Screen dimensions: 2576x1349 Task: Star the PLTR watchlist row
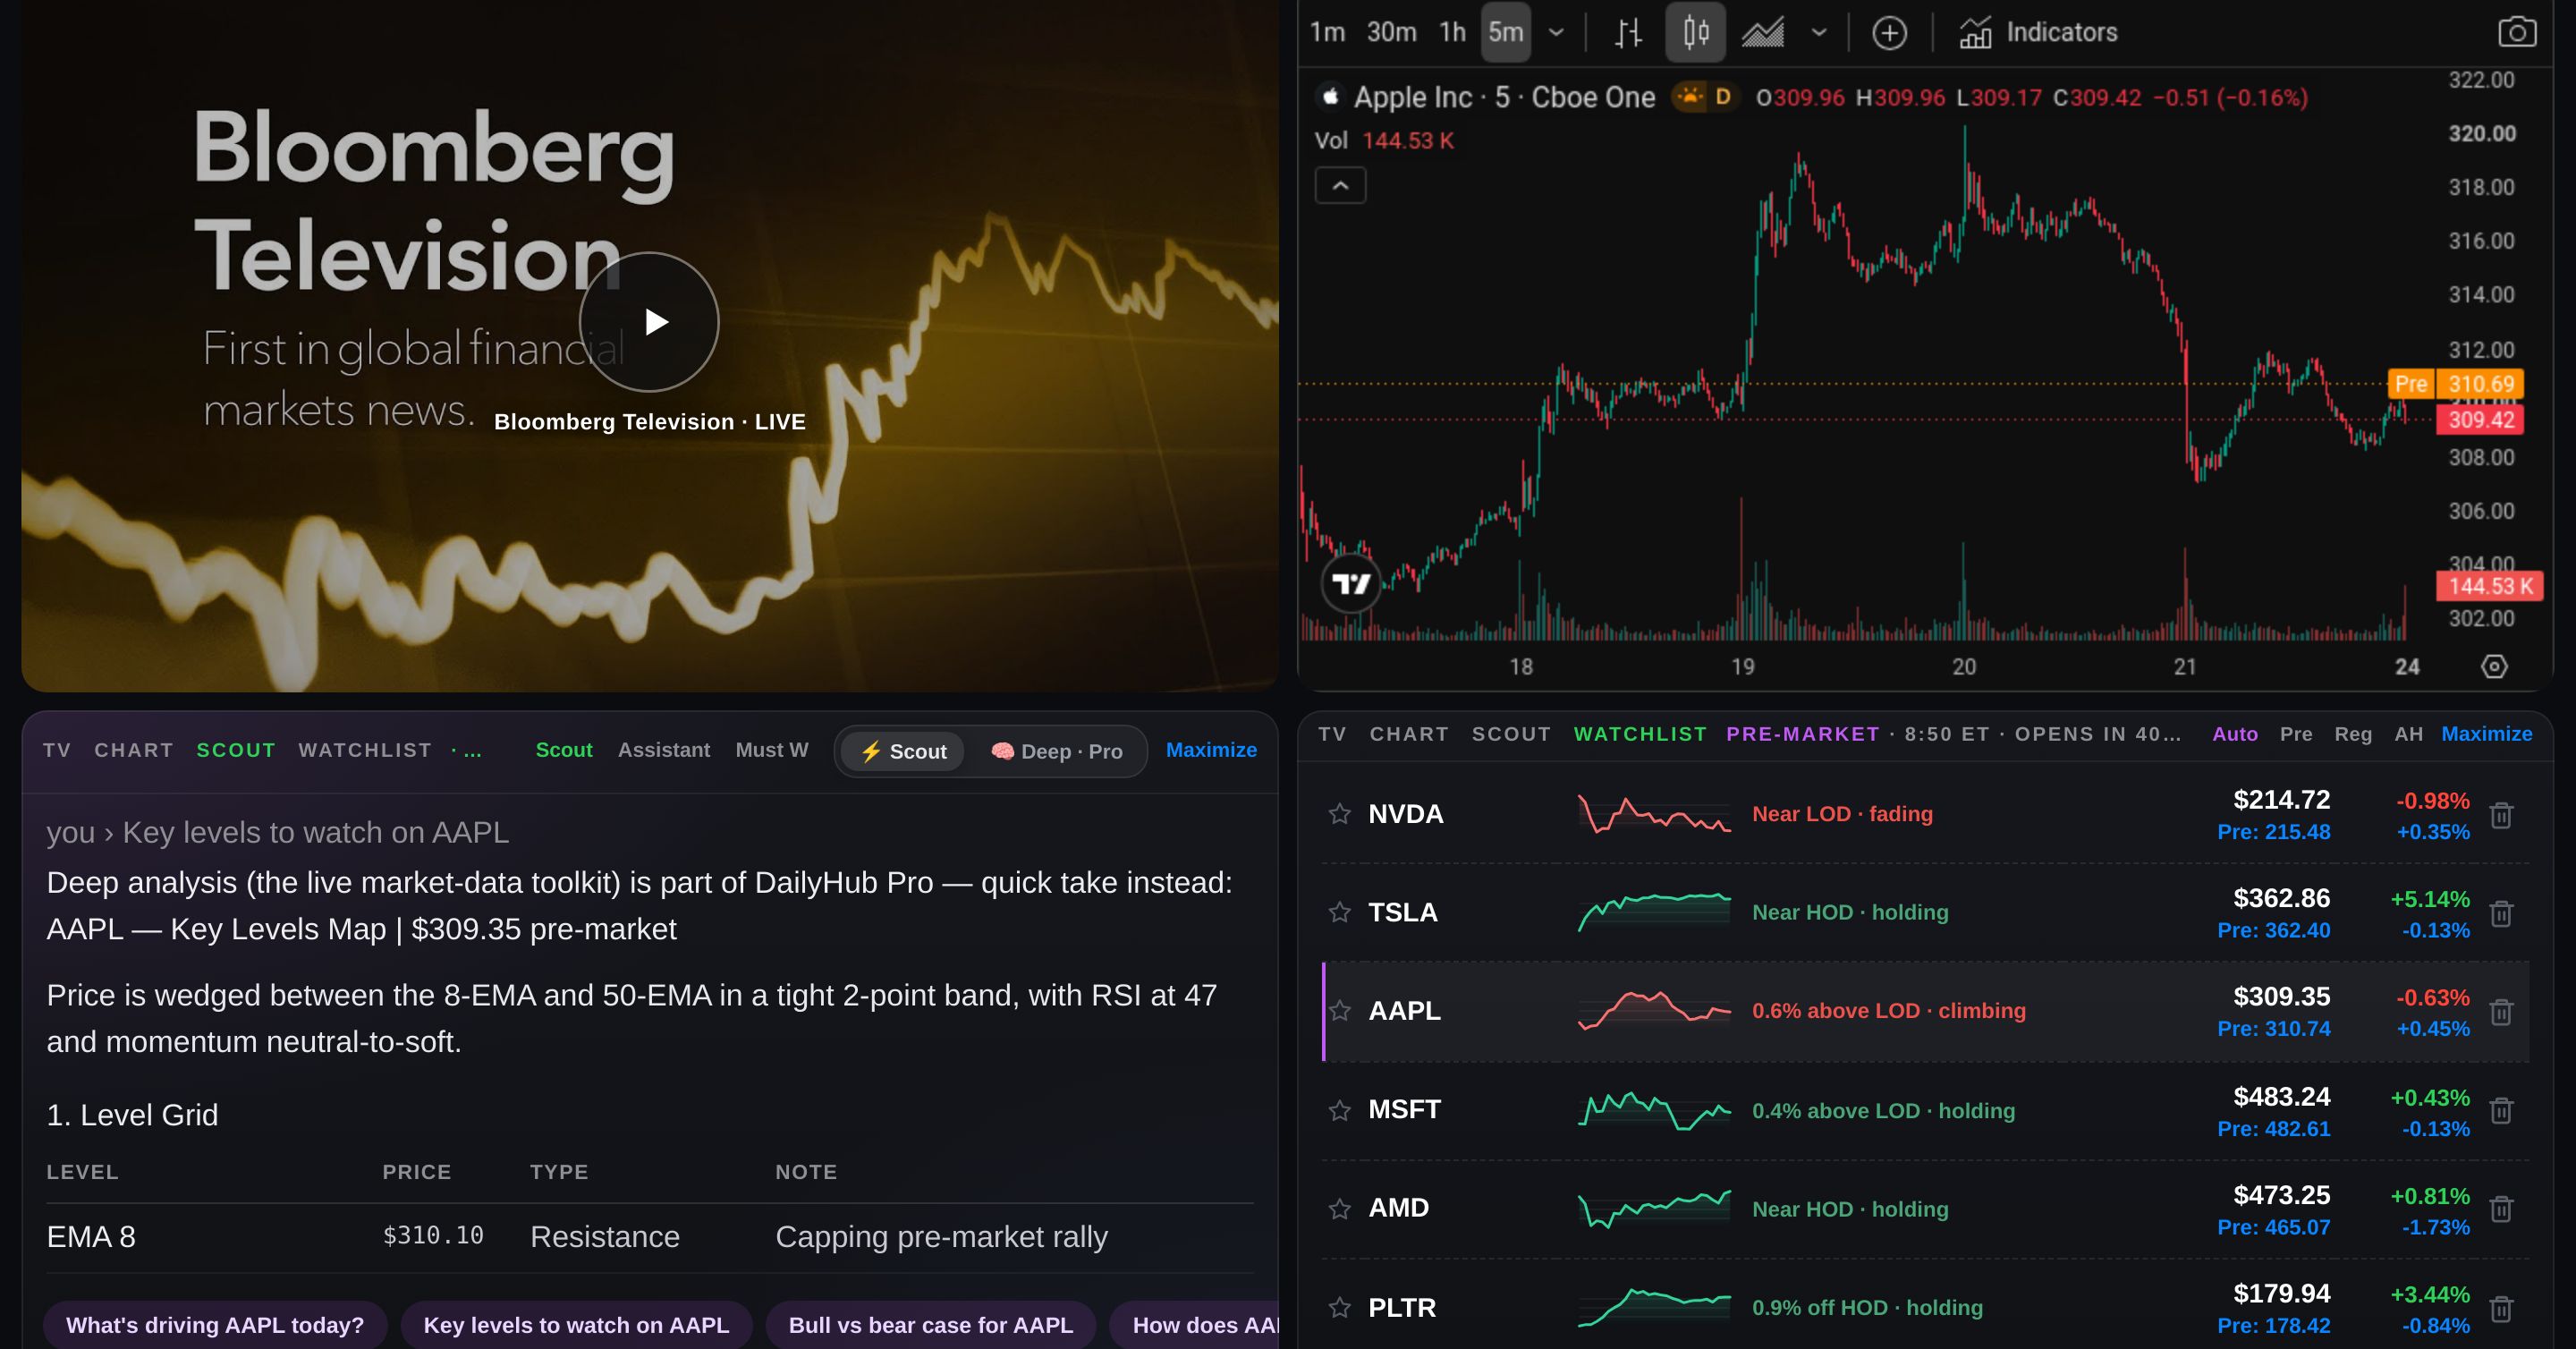[1340, 1307]
